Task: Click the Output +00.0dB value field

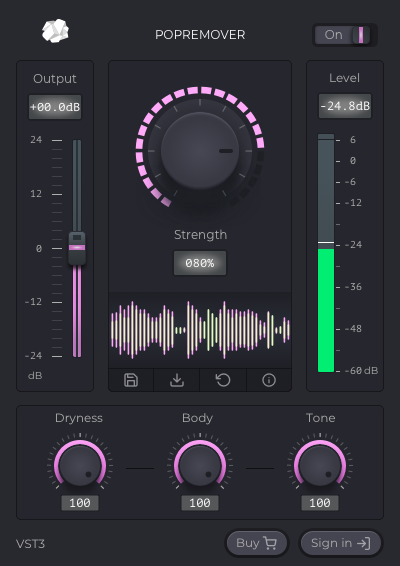Action: [55, 107]
